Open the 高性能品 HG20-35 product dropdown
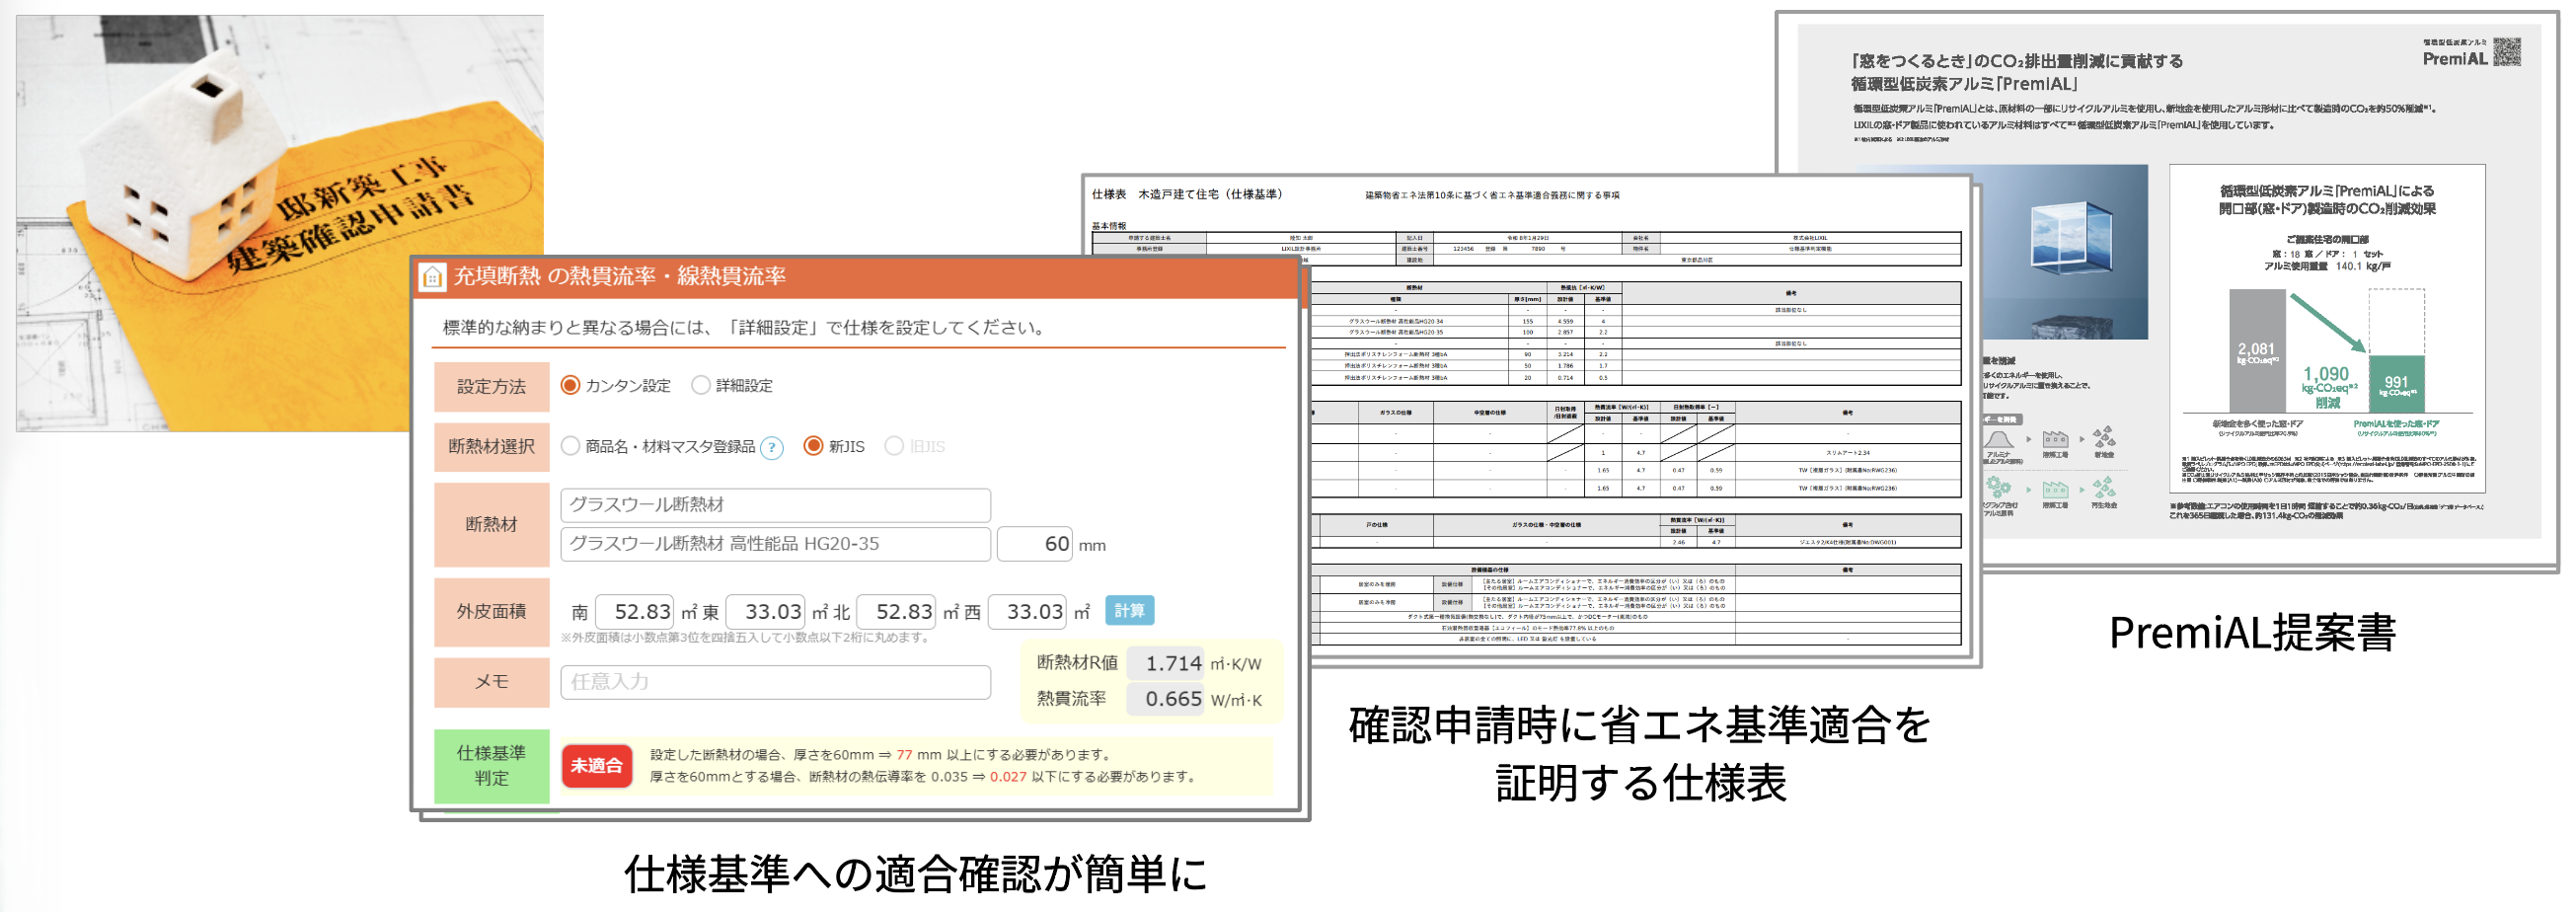Image resolution: width=2576 pixels, height=912 pixels. coord(775,544)
